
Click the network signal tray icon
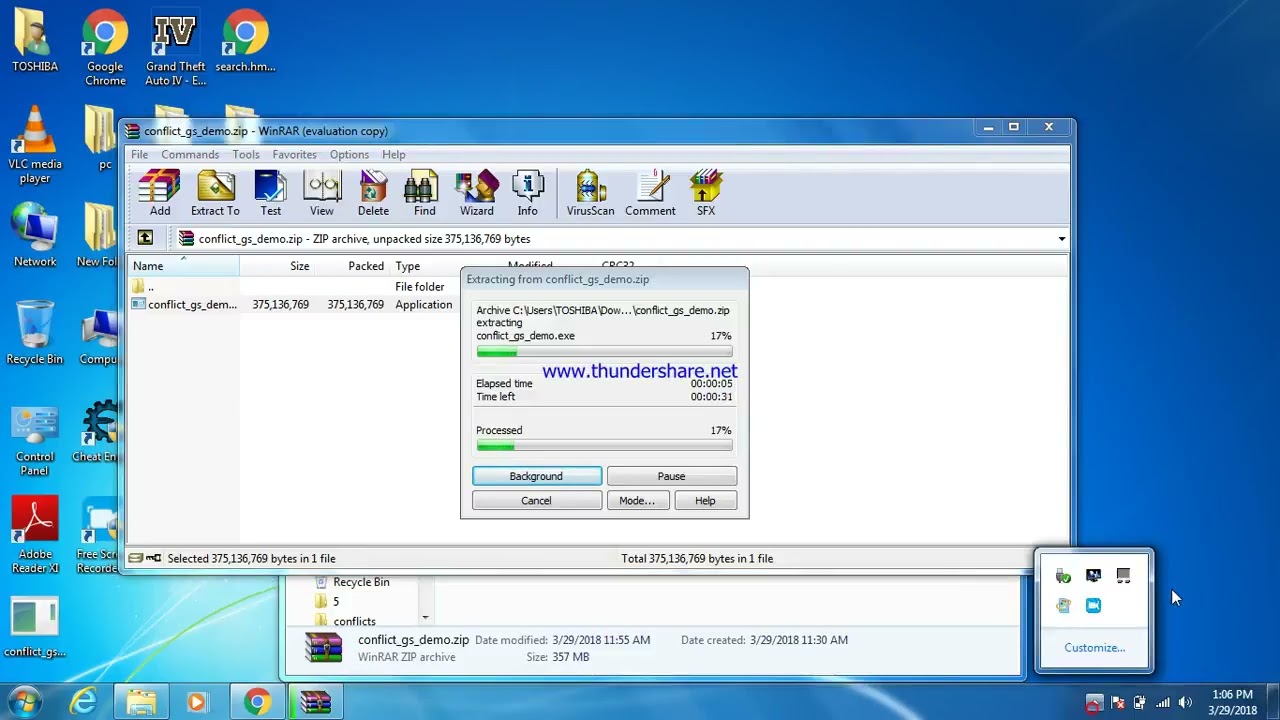(x=1163, y=703)
